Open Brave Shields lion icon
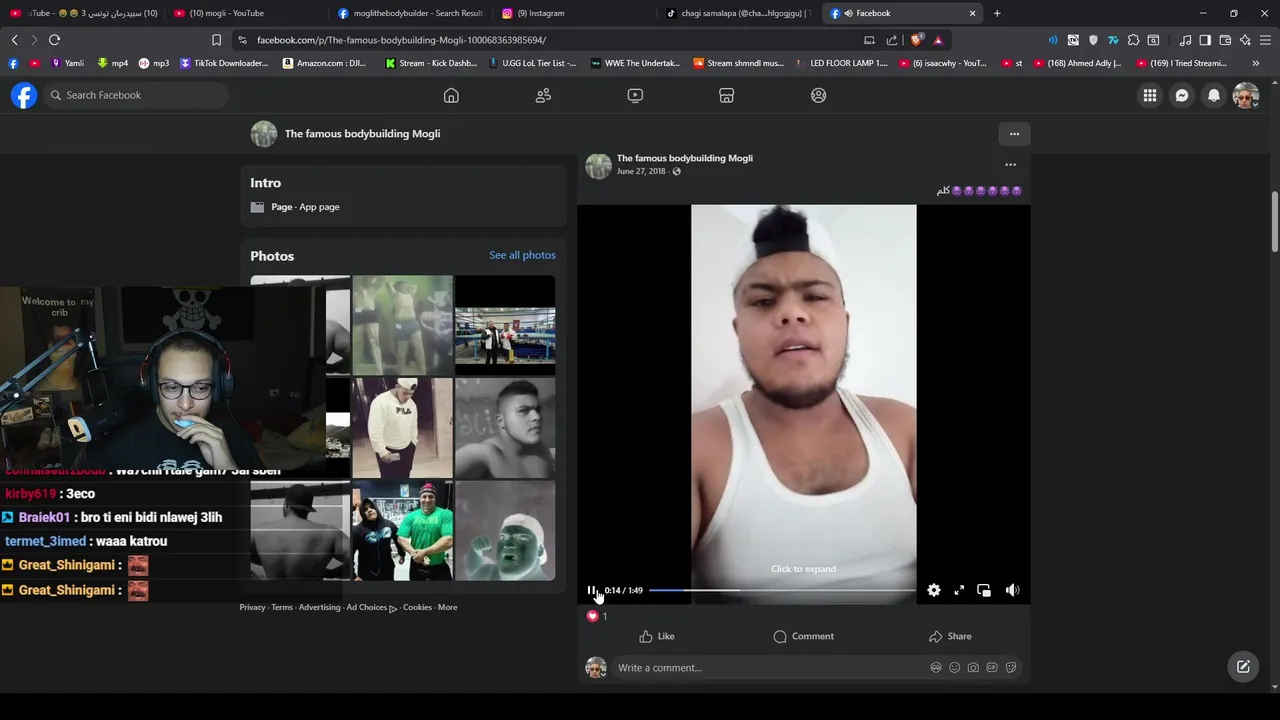 click(916, 40)
